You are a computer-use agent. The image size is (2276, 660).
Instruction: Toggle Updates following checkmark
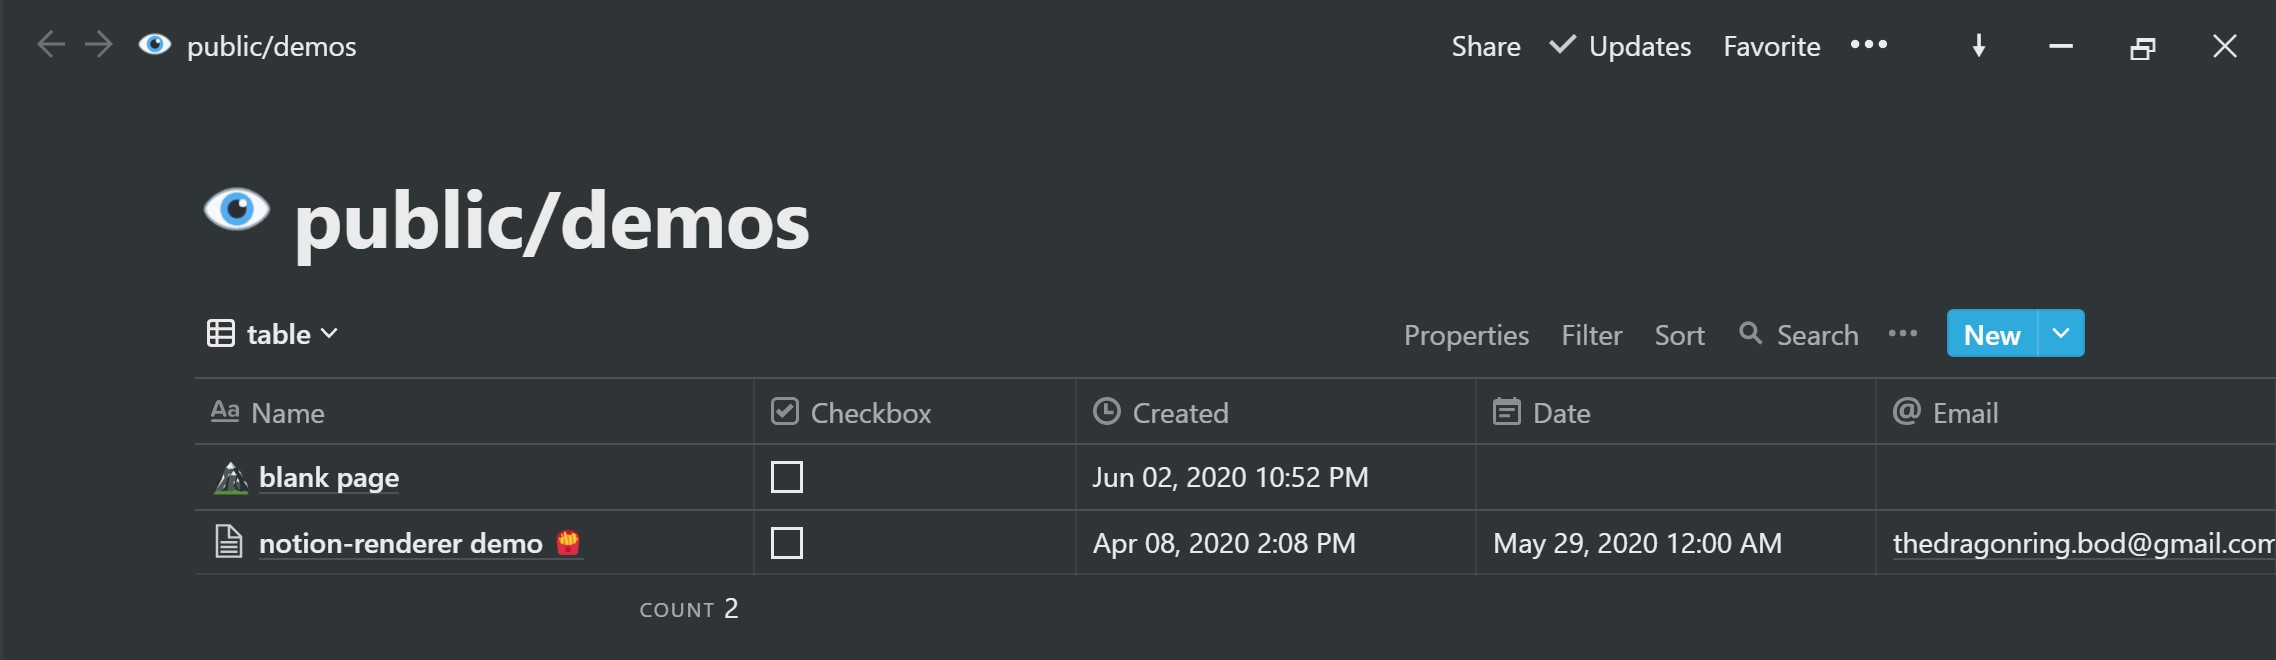tap(1562, 45)
